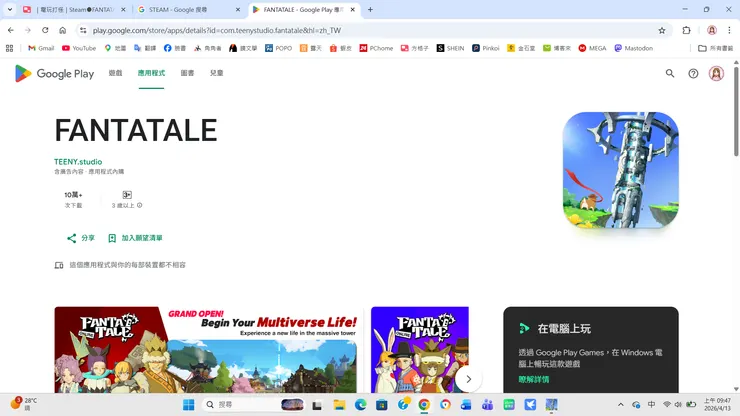Show hidden system tray icons
This screenshot has height=416, width=740.
(621, 405)
